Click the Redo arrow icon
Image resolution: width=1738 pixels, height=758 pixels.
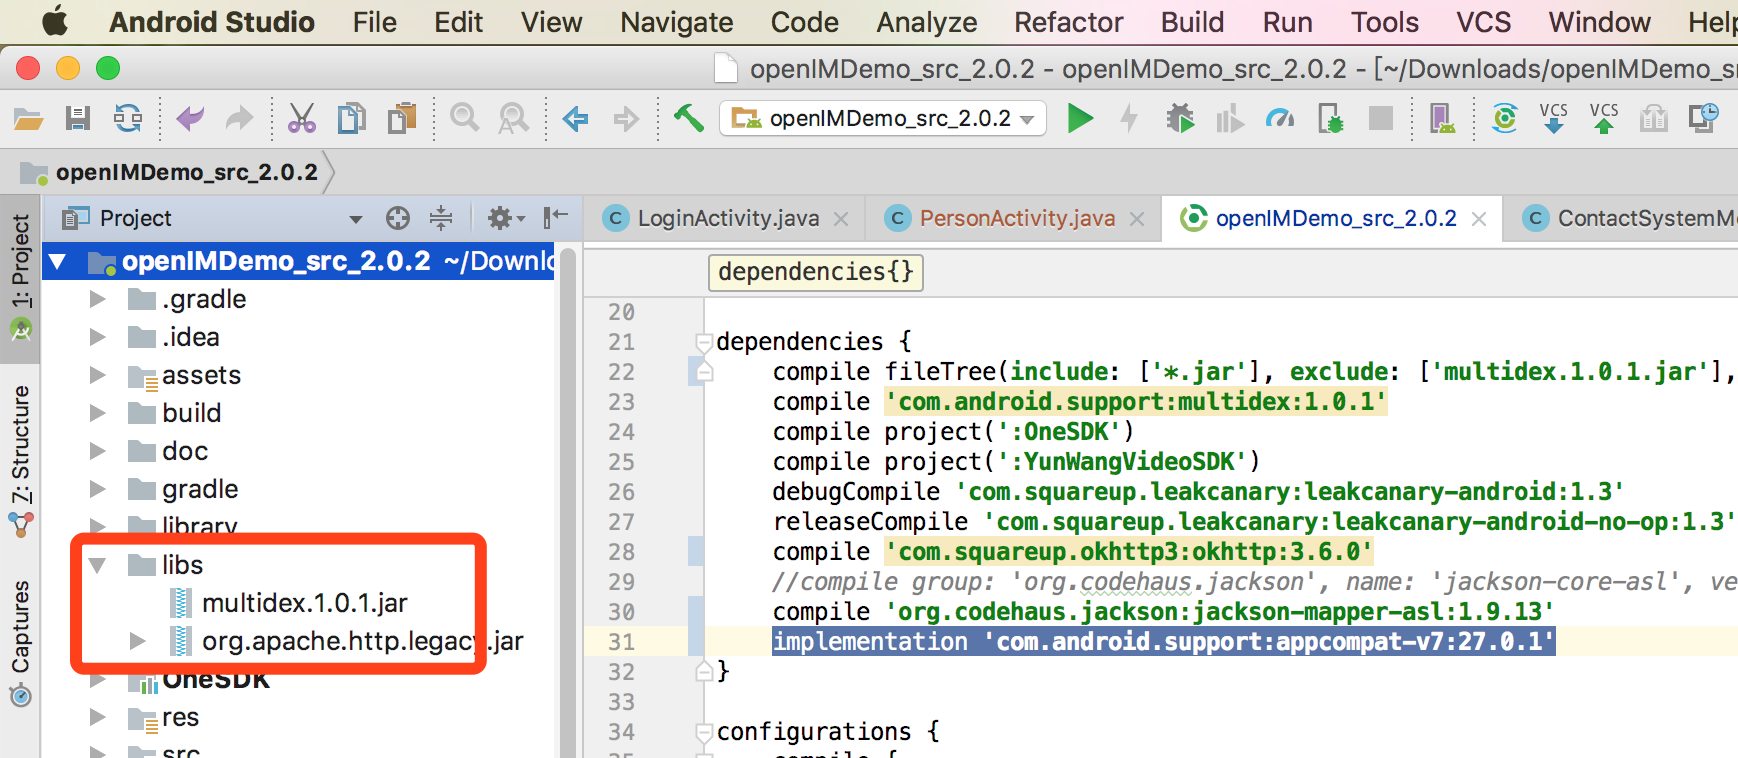pyautogui.click(x=239, y=119)
